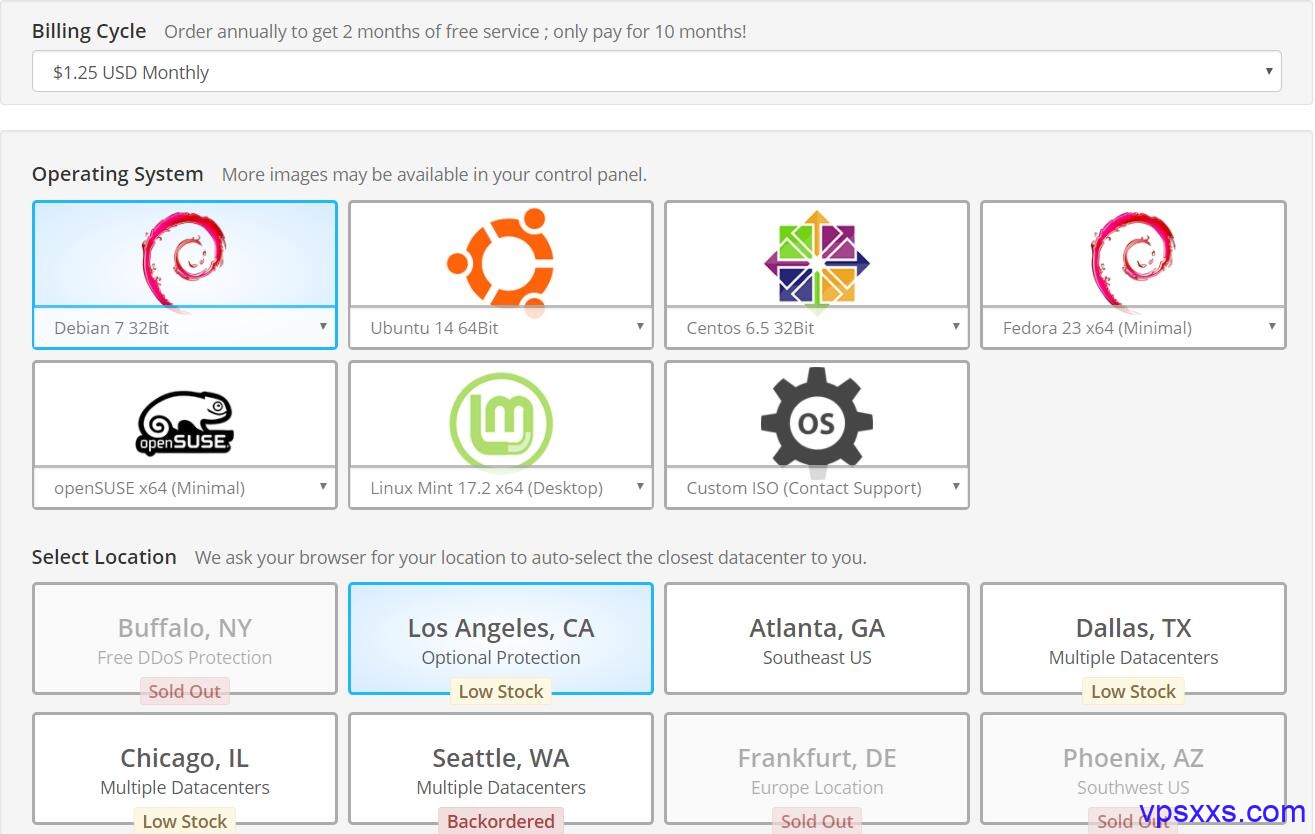Click the 'More images may be available' note
Viewport: 1315px width, 834px height.
click(x=434, y=175)
